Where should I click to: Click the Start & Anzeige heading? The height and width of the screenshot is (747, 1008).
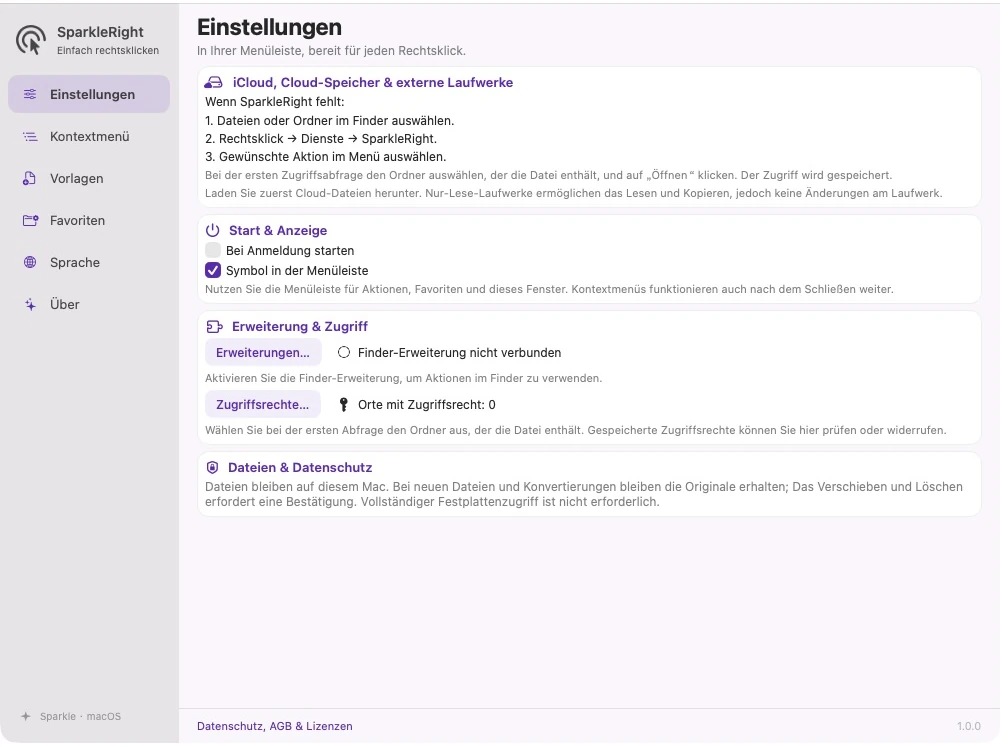pos(278,230)
